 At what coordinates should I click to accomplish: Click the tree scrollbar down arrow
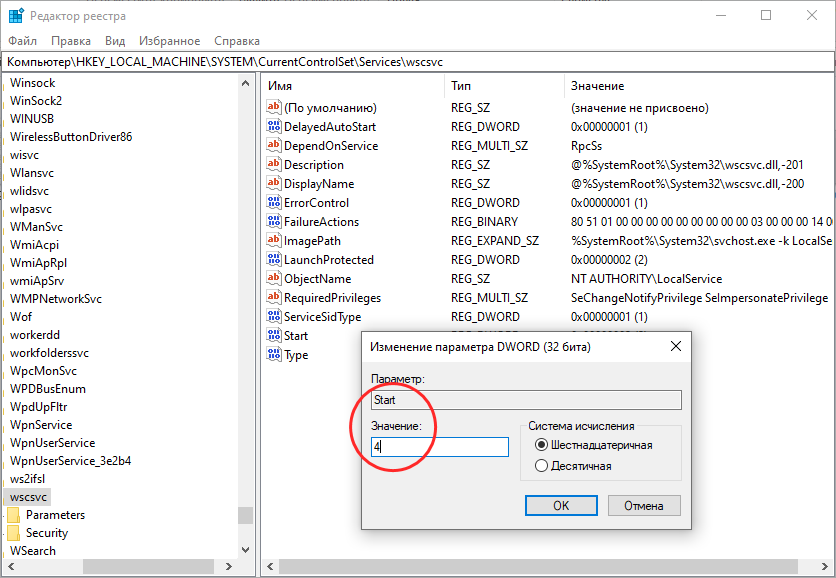coord(245,550)
